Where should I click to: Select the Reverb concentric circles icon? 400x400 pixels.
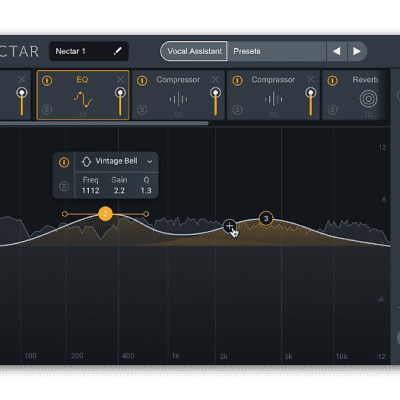[369, 99]
